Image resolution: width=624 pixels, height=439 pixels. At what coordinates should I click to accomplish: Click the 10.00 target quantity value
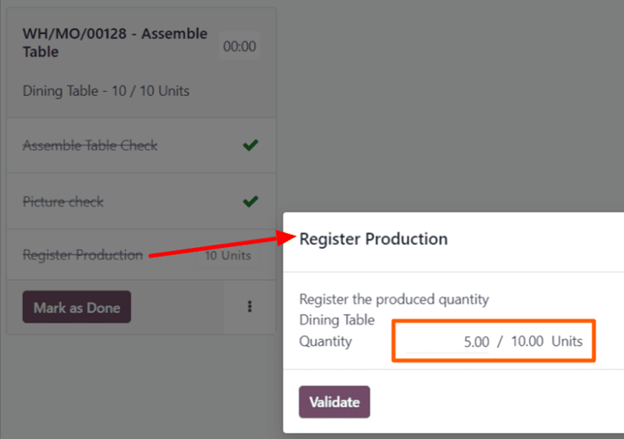(x=527, y=341)
